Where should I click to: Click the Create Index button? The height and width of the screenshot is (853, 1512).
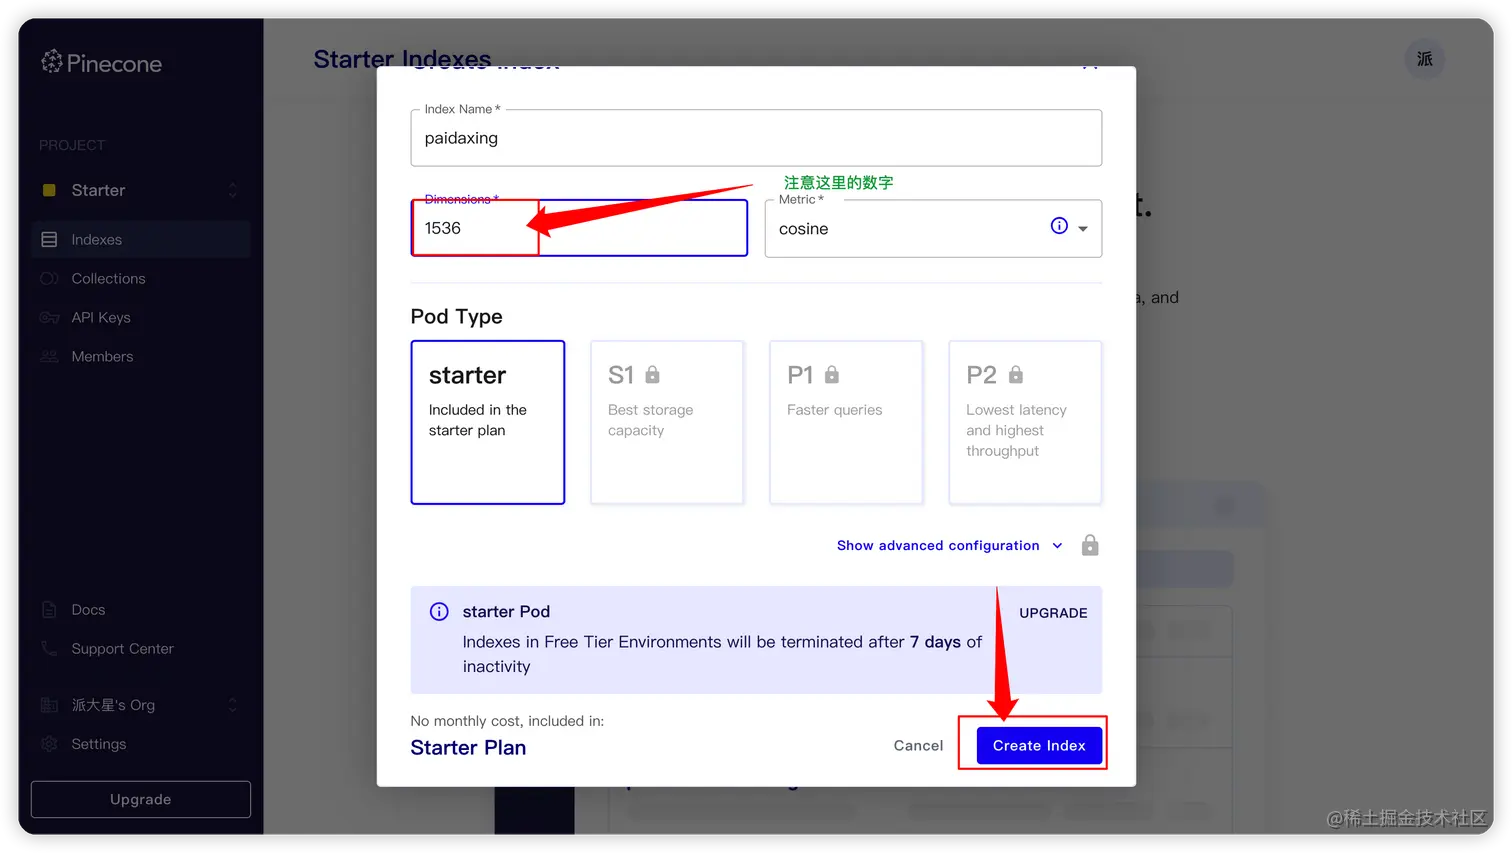point(1039,746)
